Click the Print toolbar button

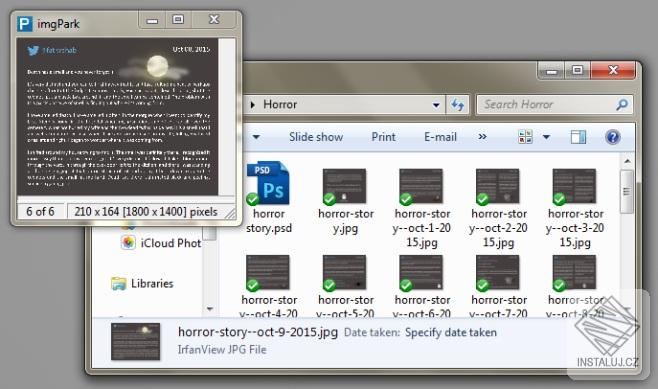[x=384, y=137]
